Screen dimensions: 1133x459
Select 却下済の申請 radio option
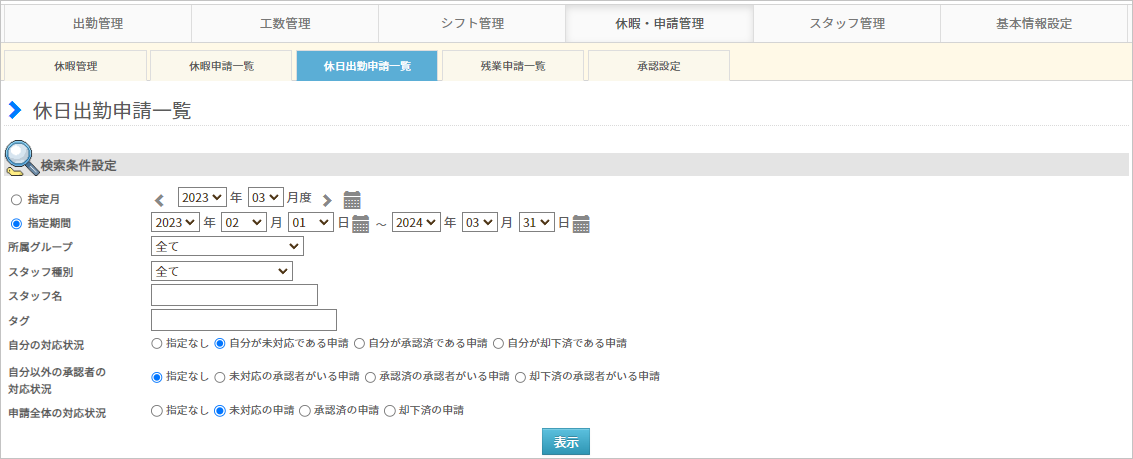(x=390, y=410)
